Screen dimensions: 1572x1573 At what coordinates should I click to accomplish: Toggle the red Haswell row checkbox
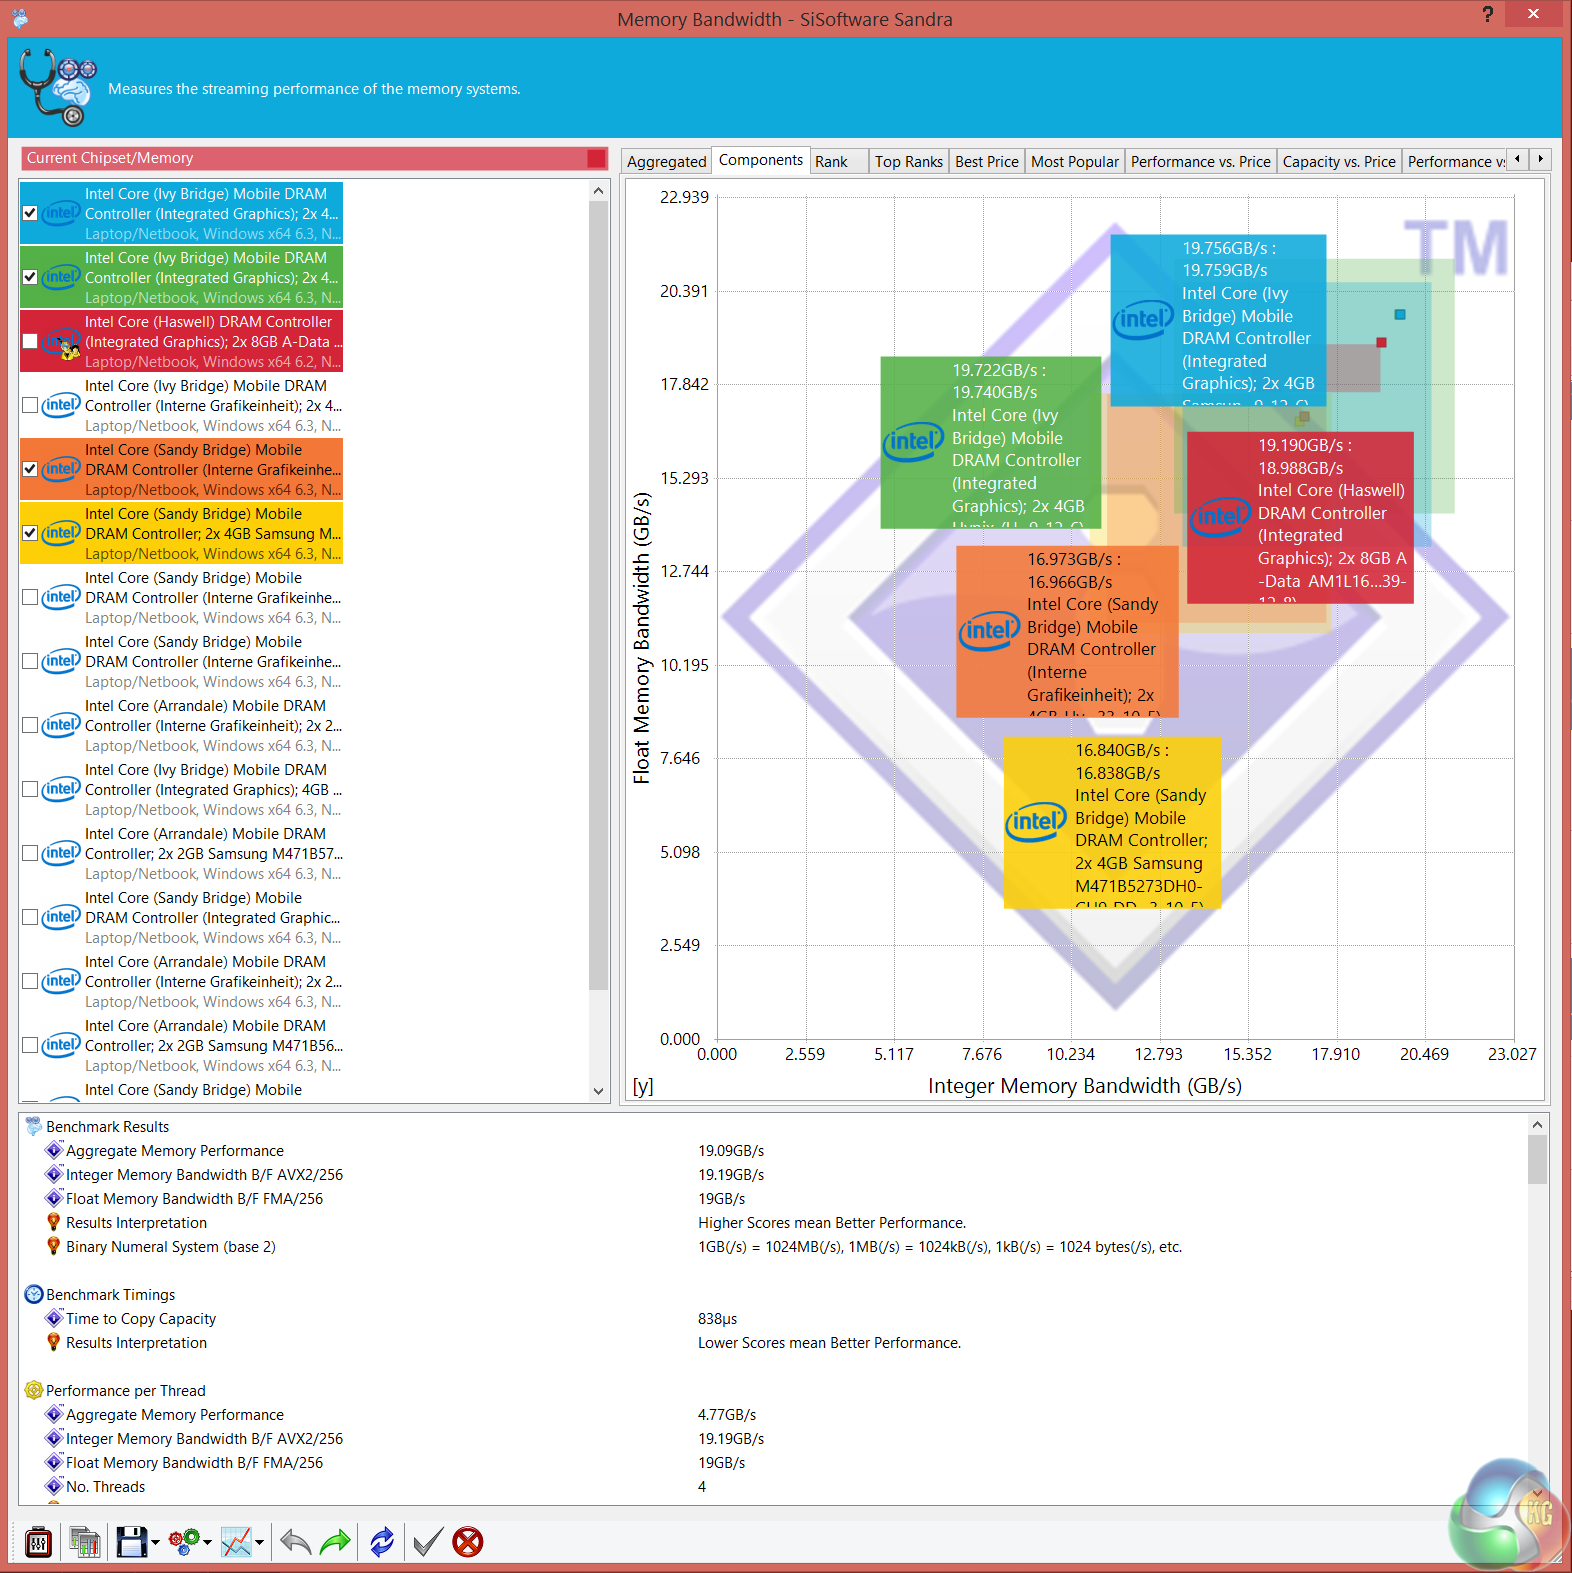tap(30, 341)
